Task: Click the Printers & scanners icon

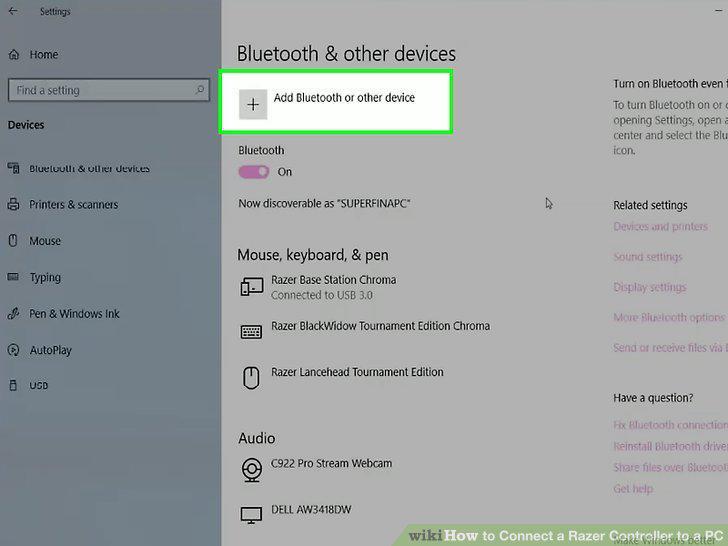Action: point(13,204)
